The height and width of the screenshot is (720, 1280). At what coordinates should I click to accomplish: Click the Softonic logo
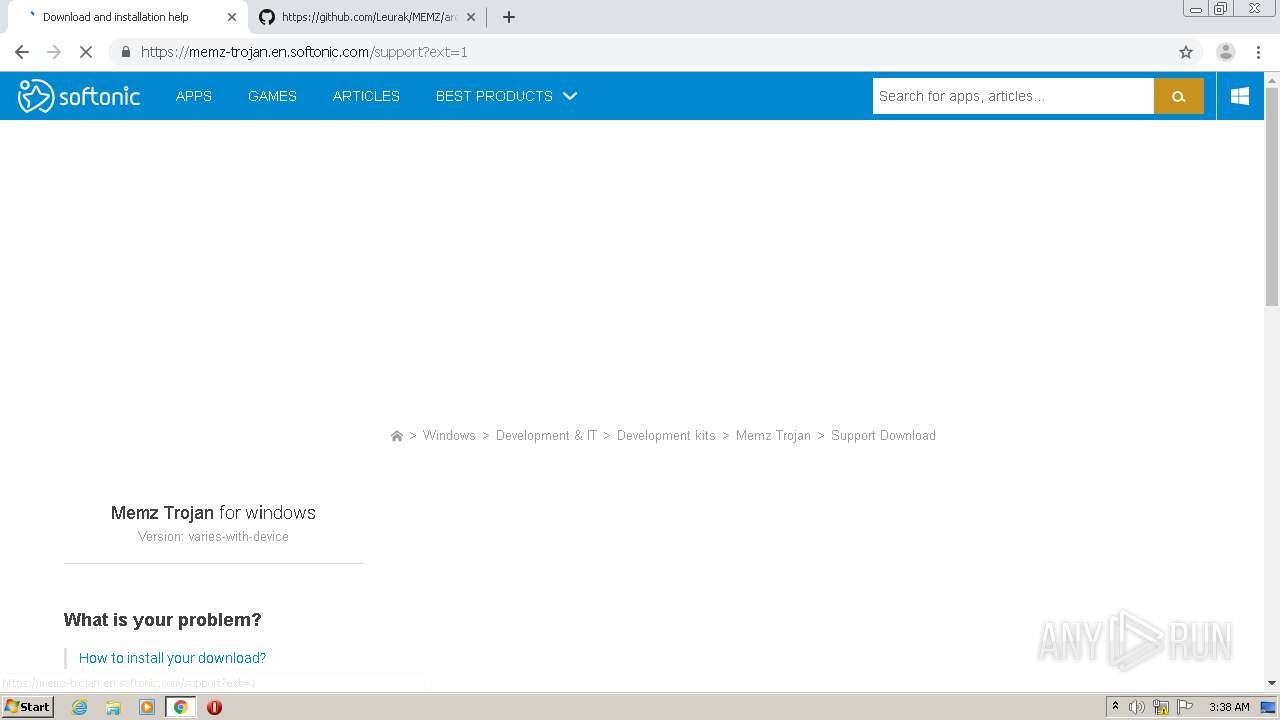[79, 96]
